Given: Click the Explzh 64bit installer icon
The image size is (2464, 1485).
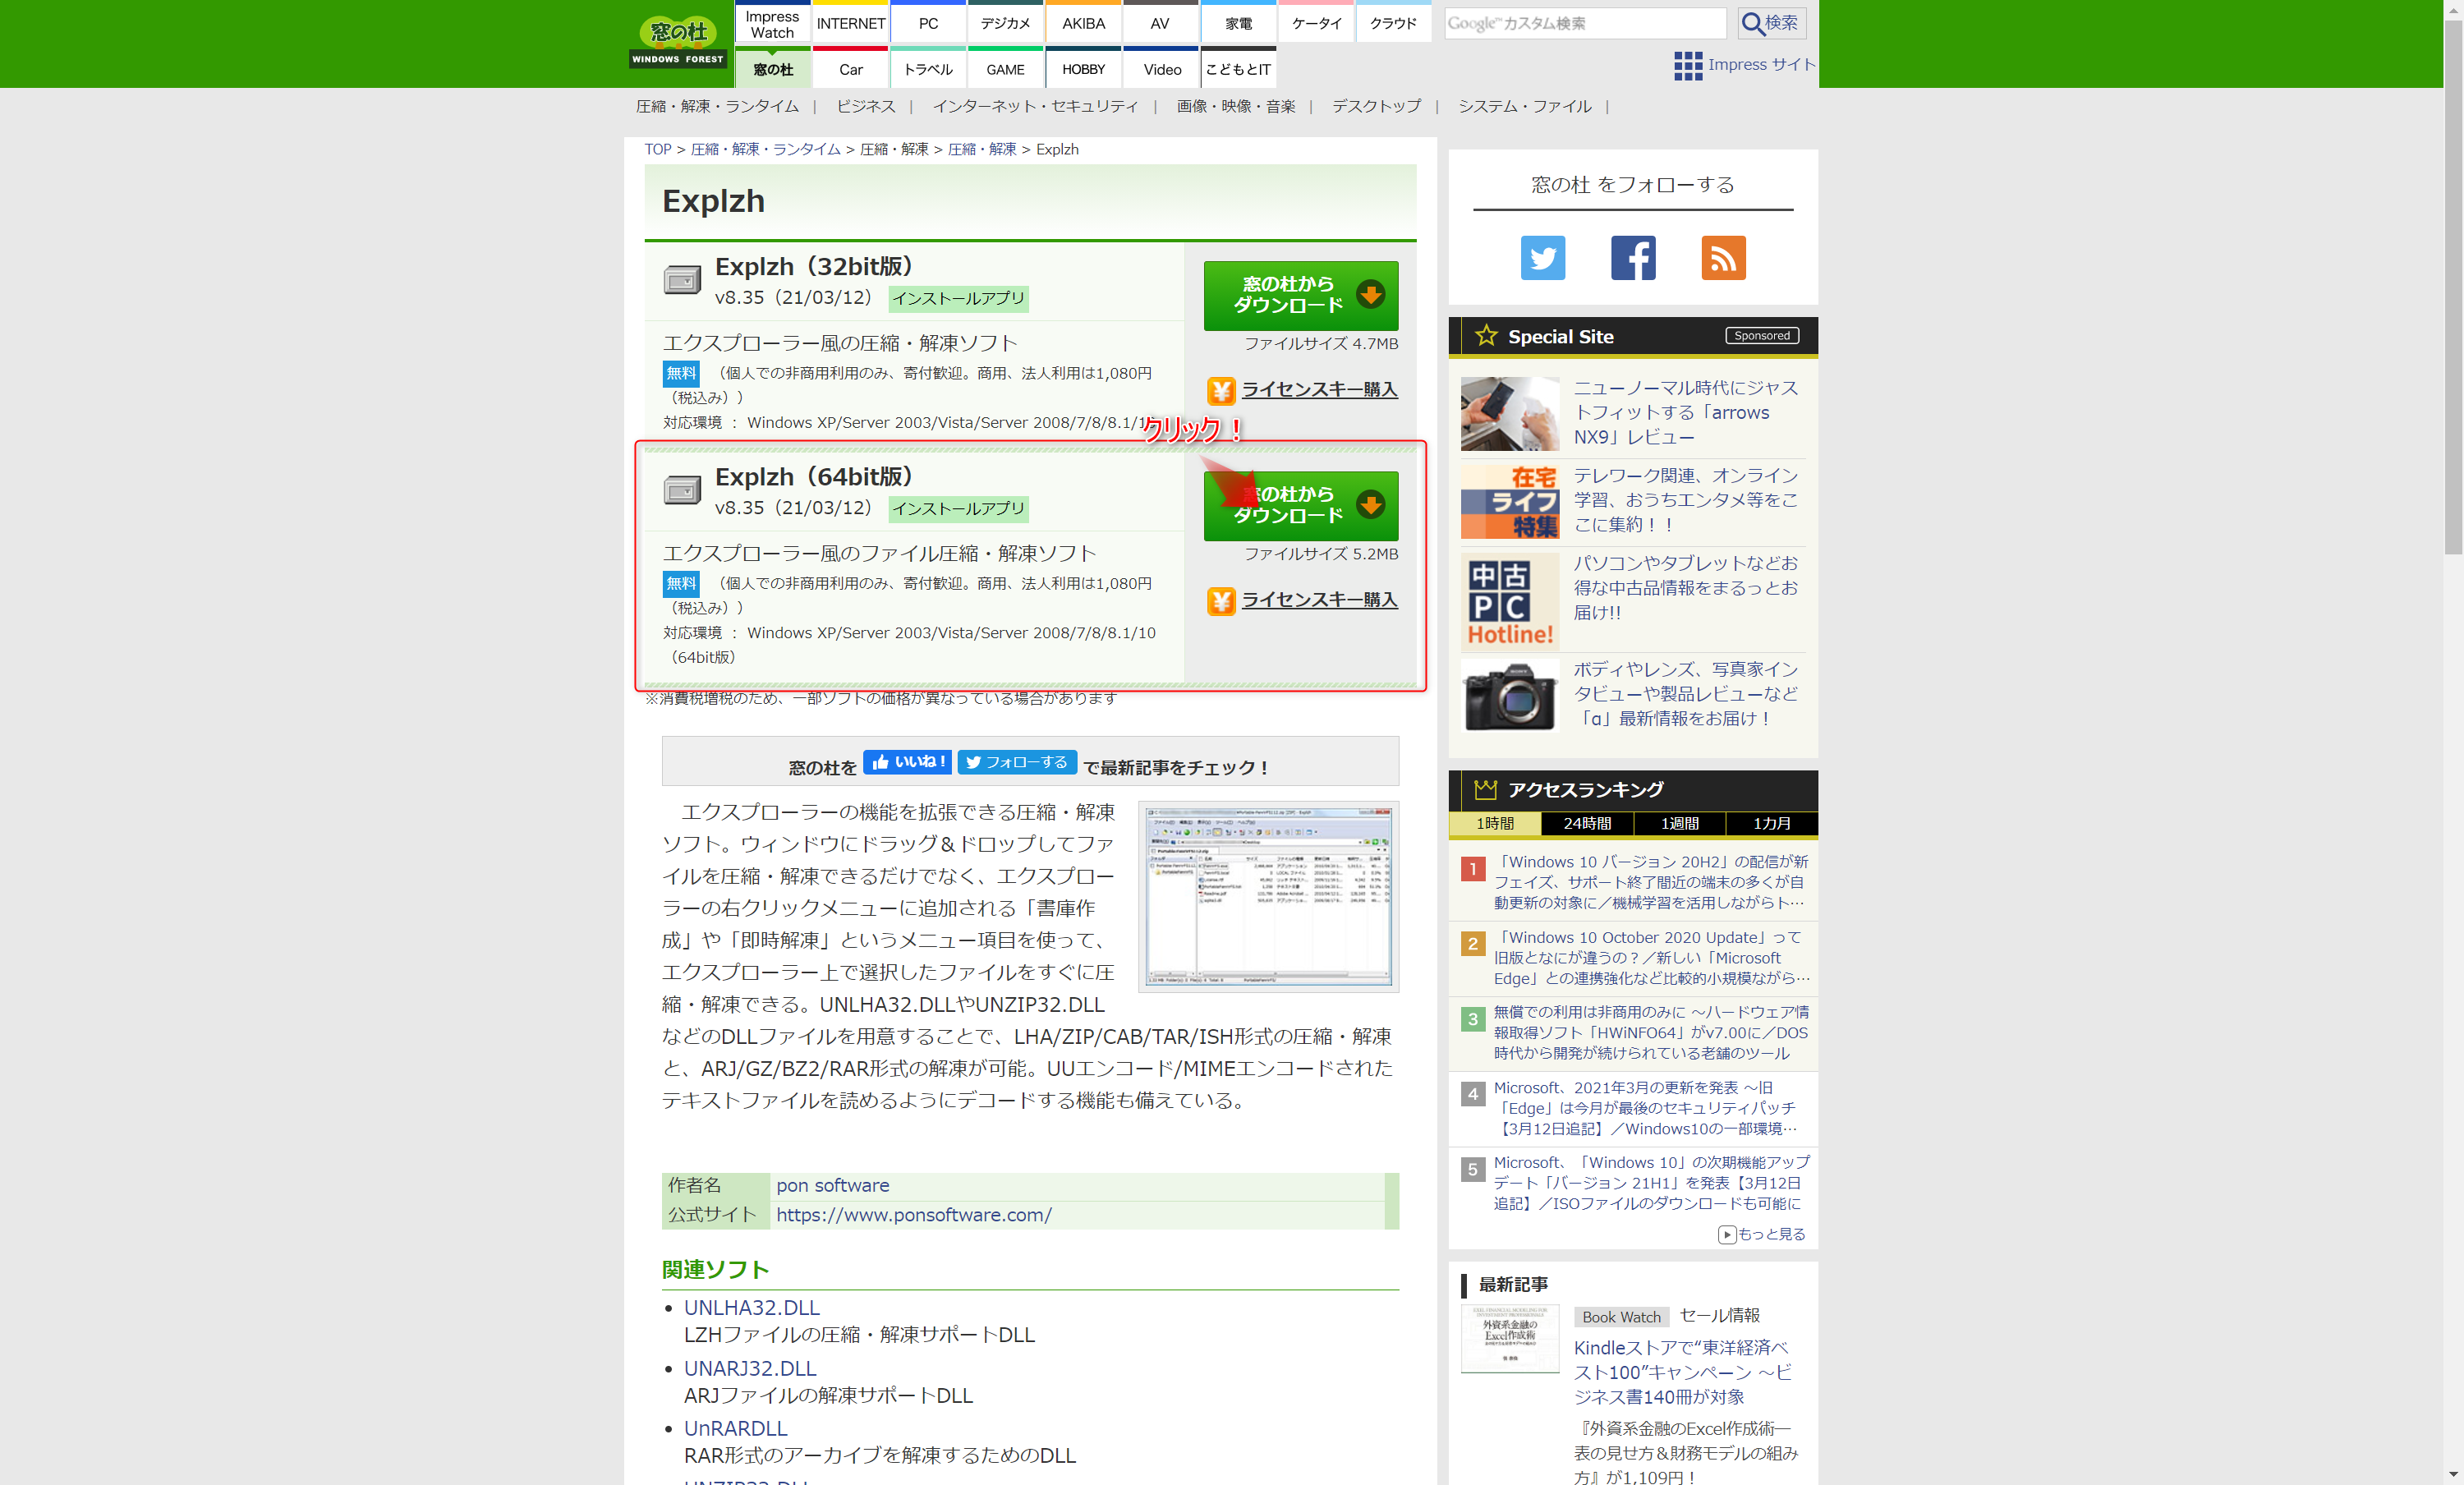Looking at the screenshot, I should [682, 490].
